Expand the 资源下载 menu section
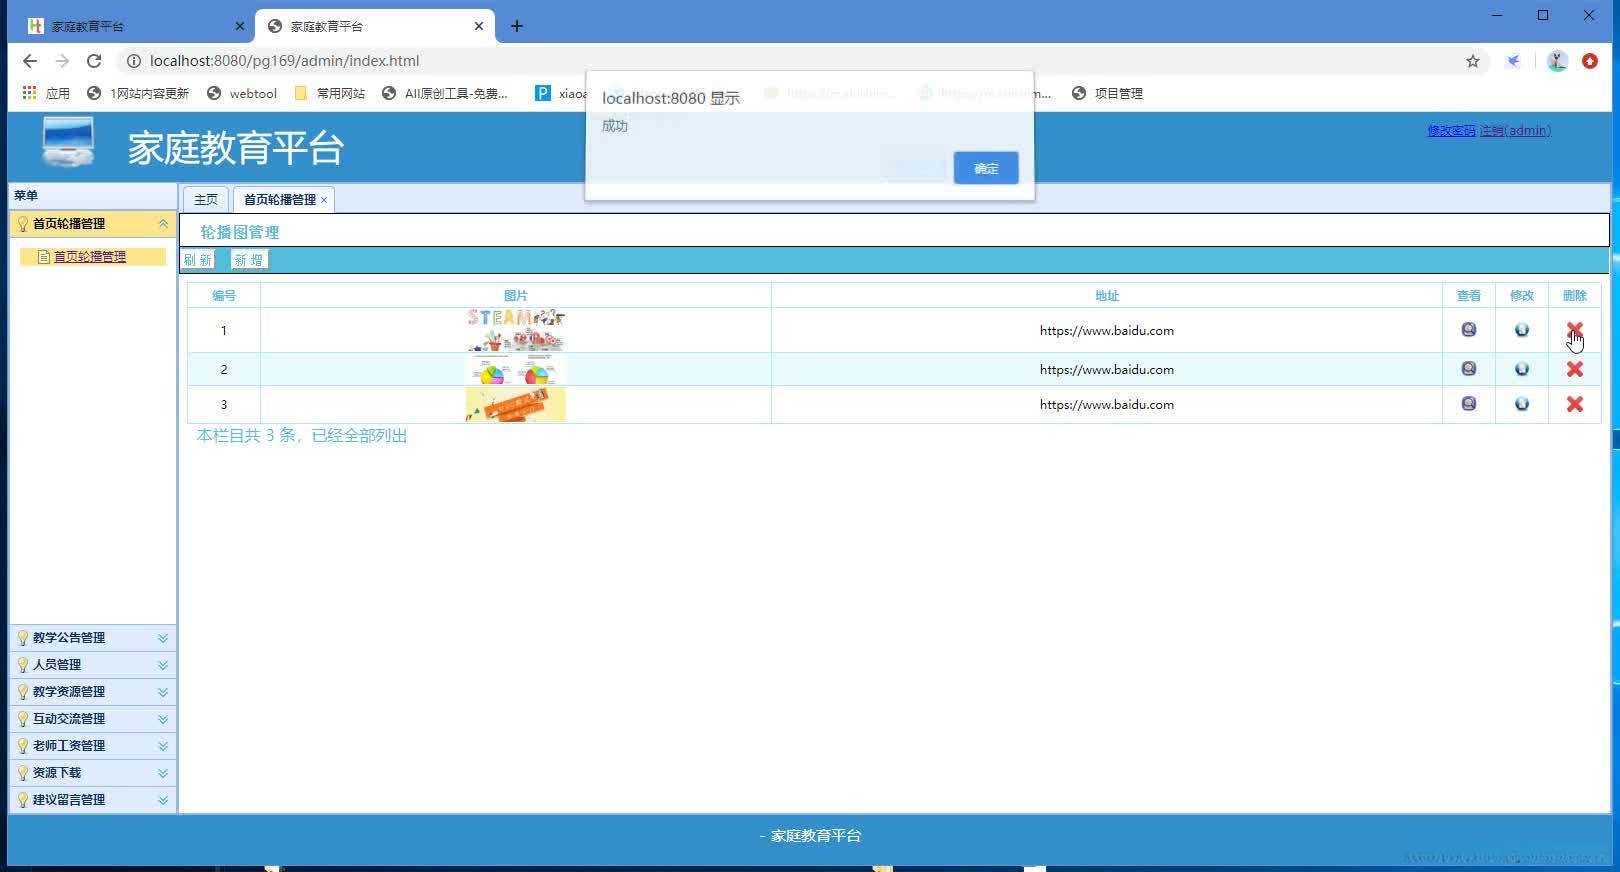 point(163,773)
